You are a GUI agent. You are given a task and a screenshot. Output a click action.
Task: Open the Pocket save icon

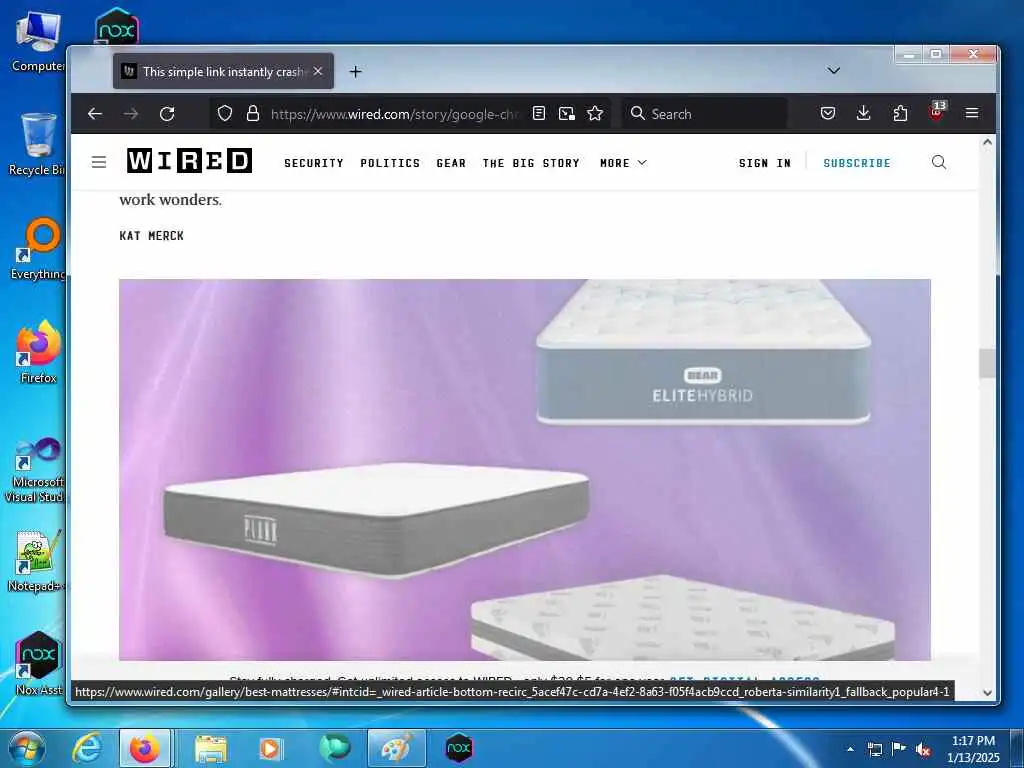[x=827, y=114]
